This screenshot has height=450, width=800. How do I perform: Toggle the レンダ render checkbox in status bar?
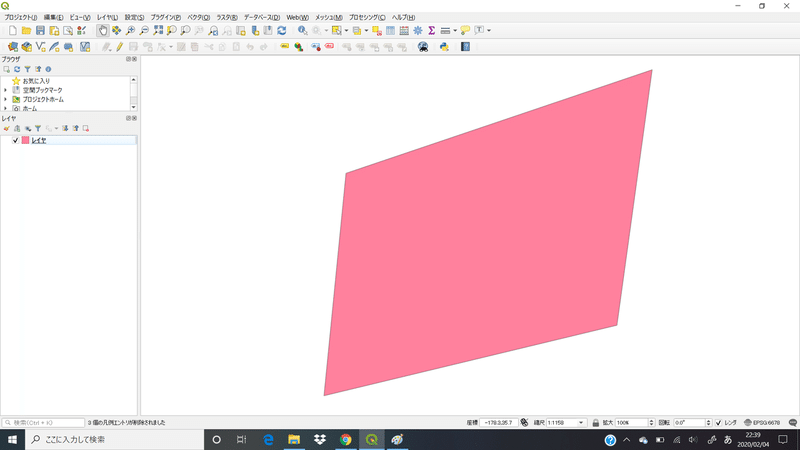(x=718, y=423)
